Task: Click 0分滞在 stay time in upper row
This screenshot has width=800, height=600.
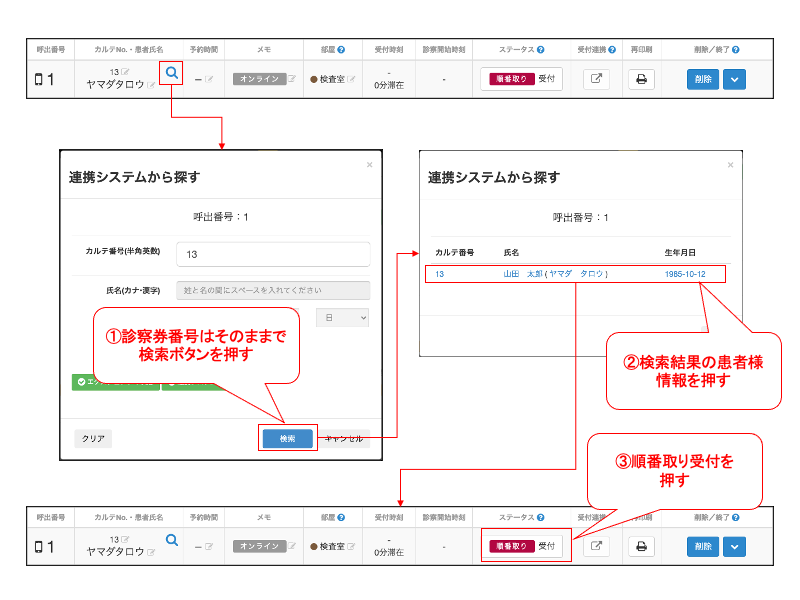Action: [x=389, y=86]
